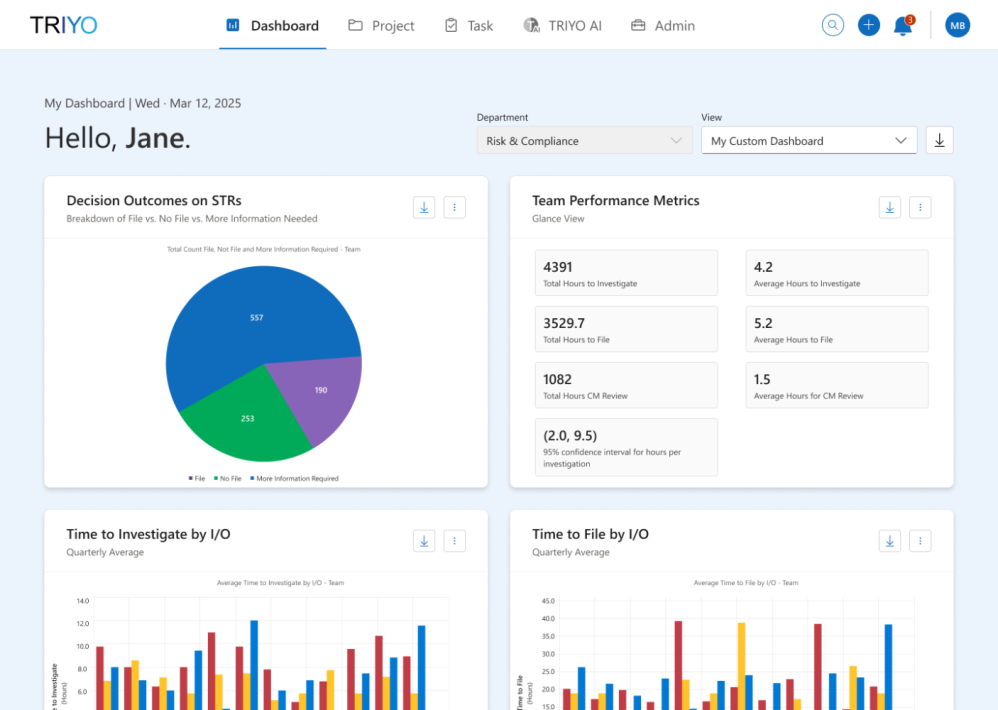Open the My Custom Dashboard view selector

[808, 140]
